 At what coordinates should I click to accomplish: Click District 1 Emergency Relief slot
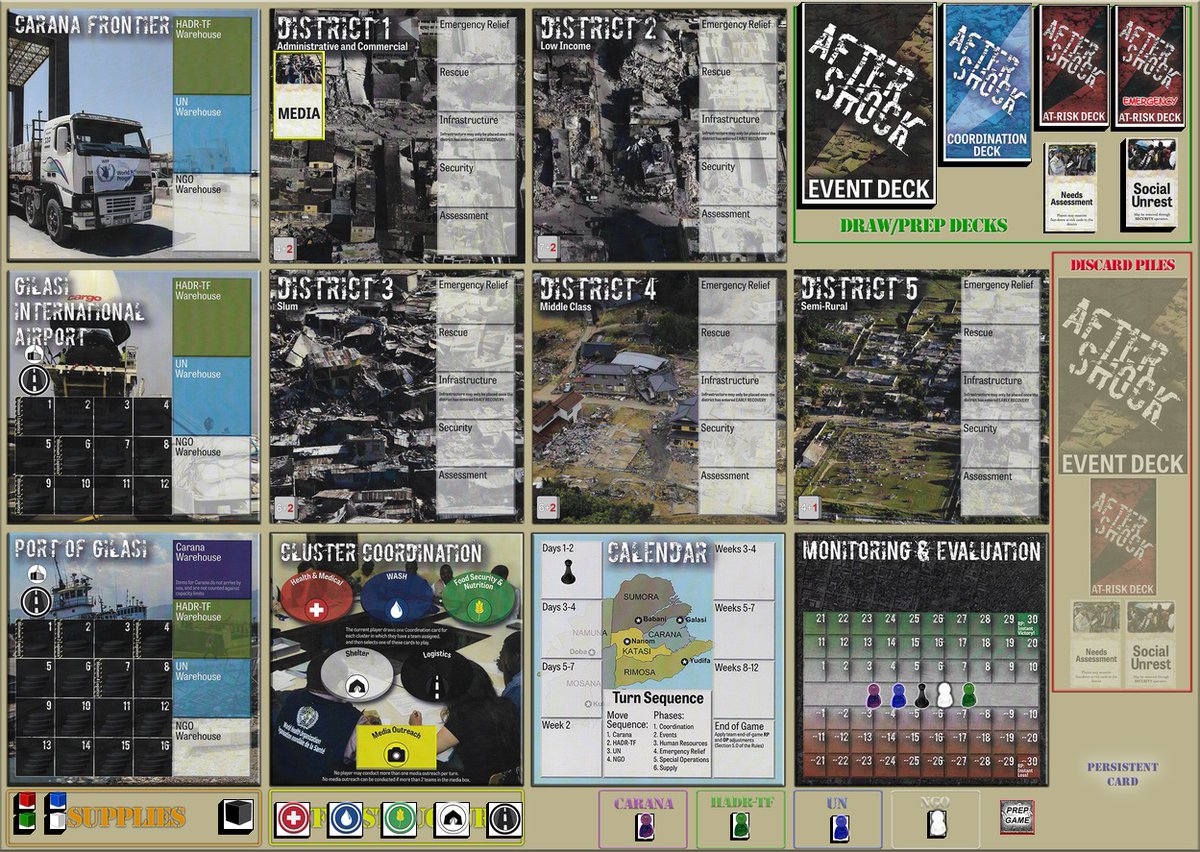[x=478, y=38]
